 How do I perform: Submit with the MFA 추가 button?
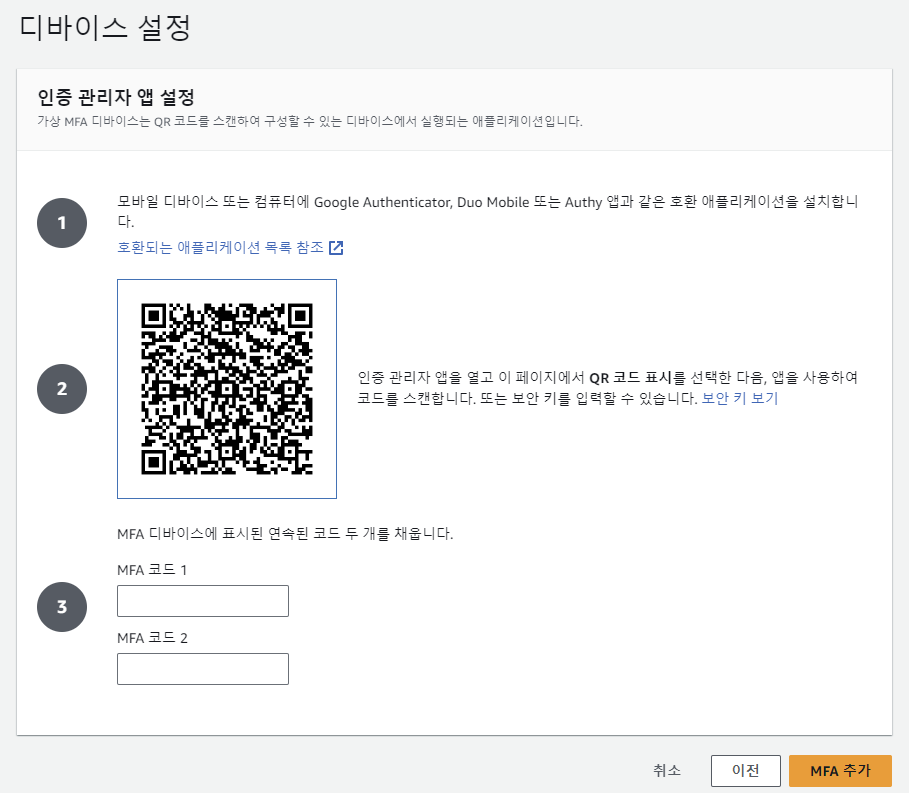(x=840, y=770)
